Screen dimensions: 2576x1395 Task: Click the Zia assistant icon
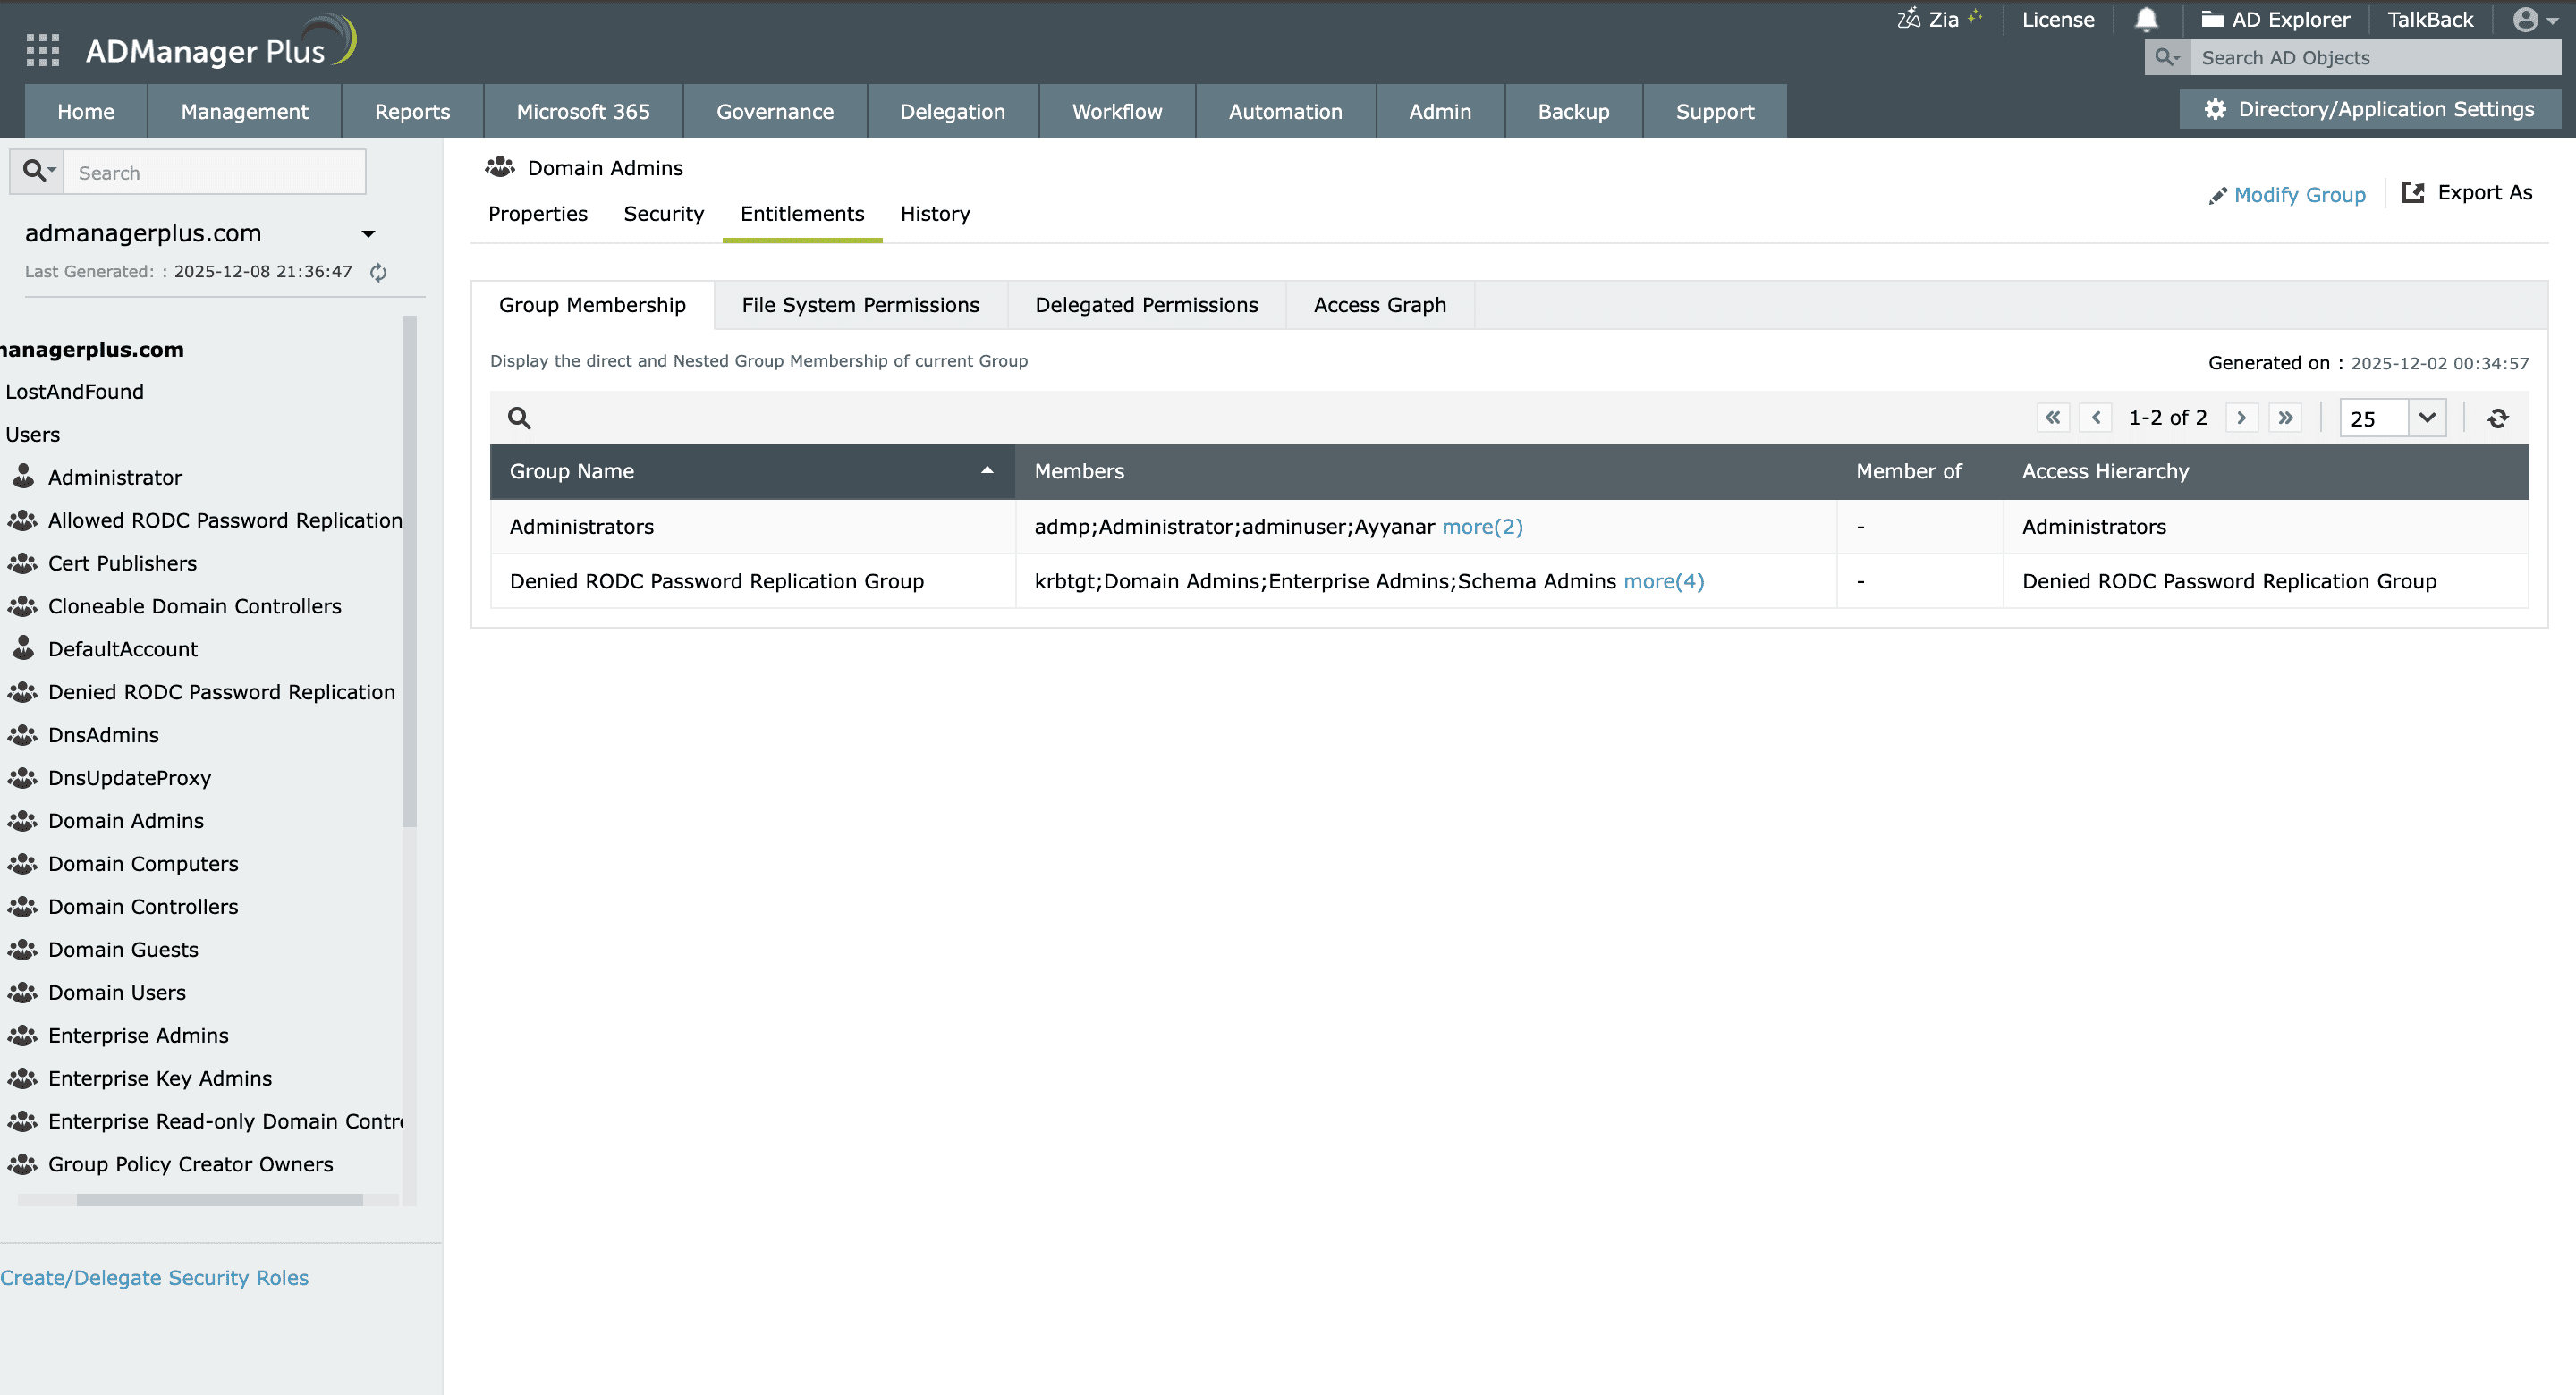point(1910,18)
